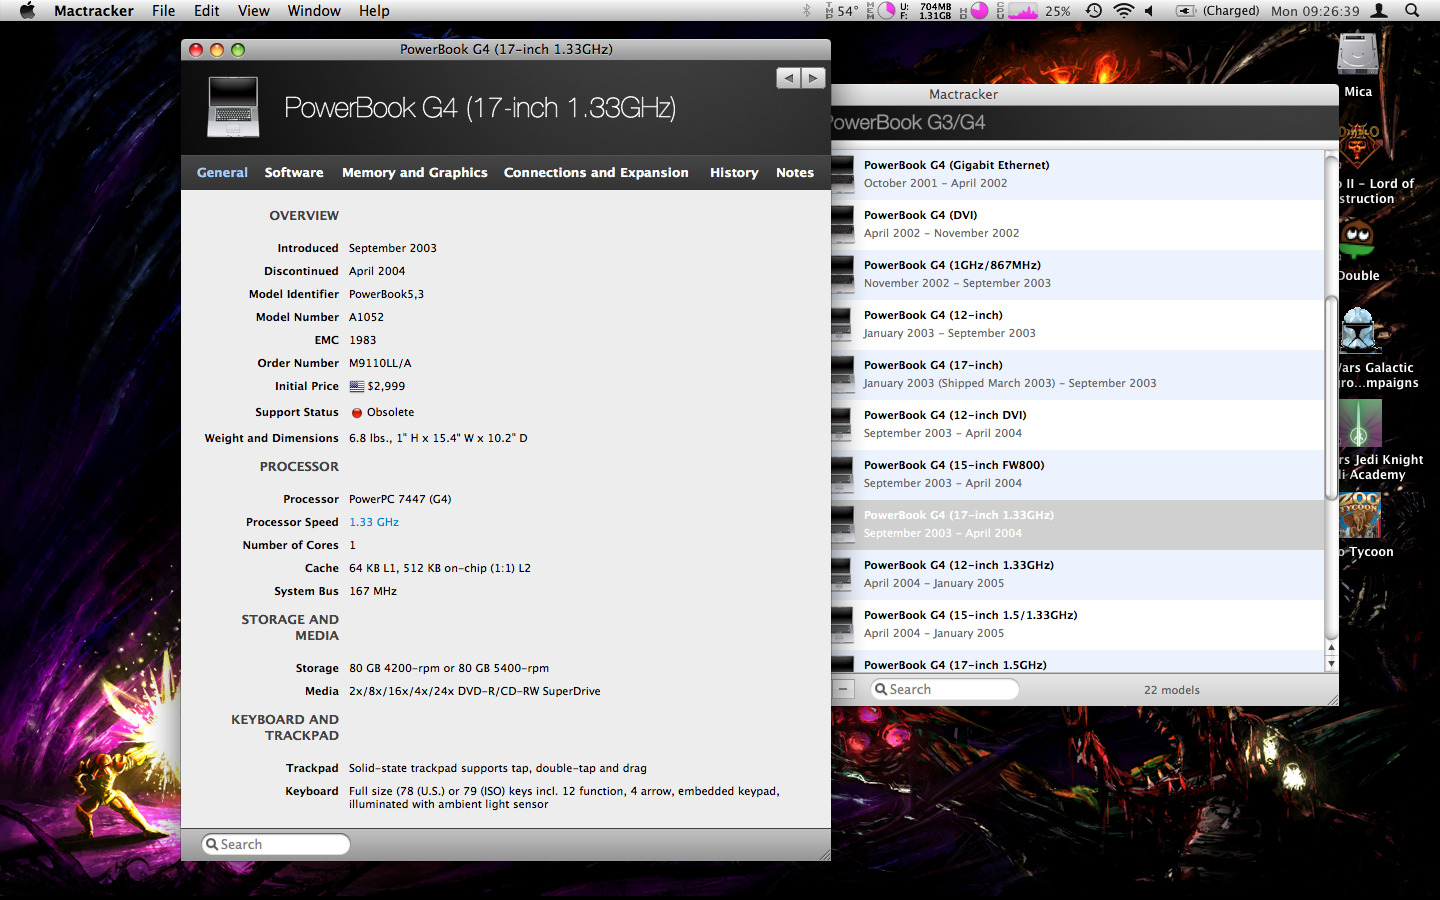The width and height of the screenshot is (1440, 900).
Task: Click the PowerBook G3/G4 category heading
Action: 908,122
